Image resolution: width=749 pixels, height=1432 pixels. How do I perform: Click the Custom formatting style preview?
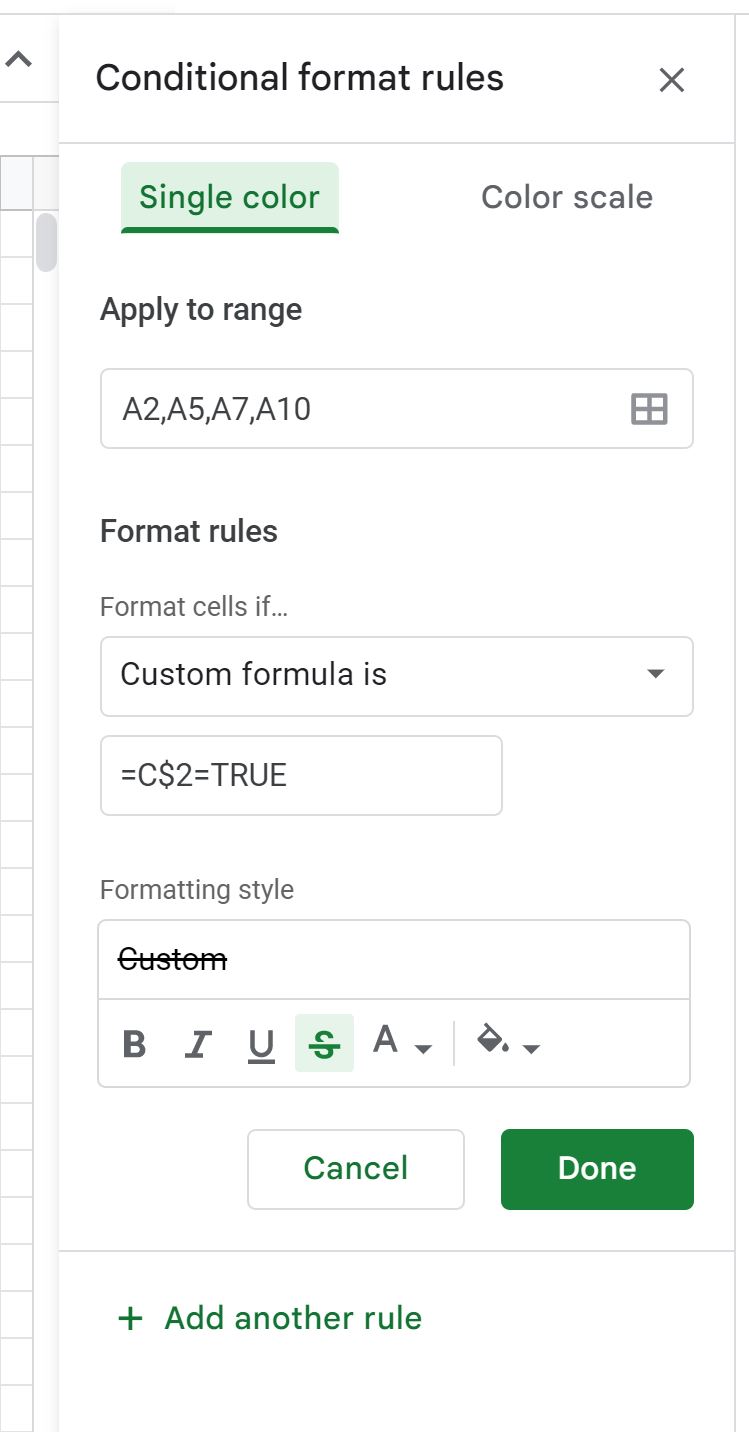tap(394, 960)
